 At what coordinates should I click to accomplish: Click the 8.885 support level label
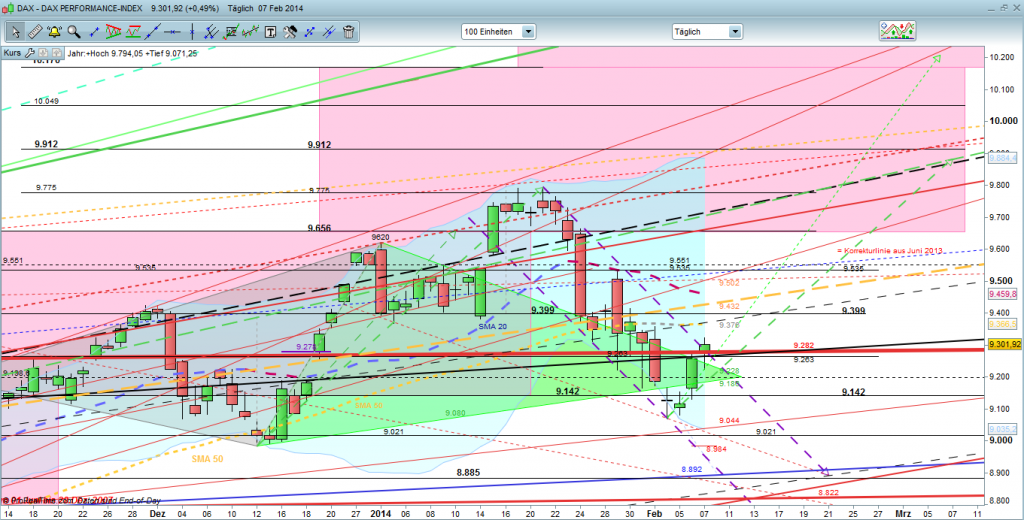point(469,472)
